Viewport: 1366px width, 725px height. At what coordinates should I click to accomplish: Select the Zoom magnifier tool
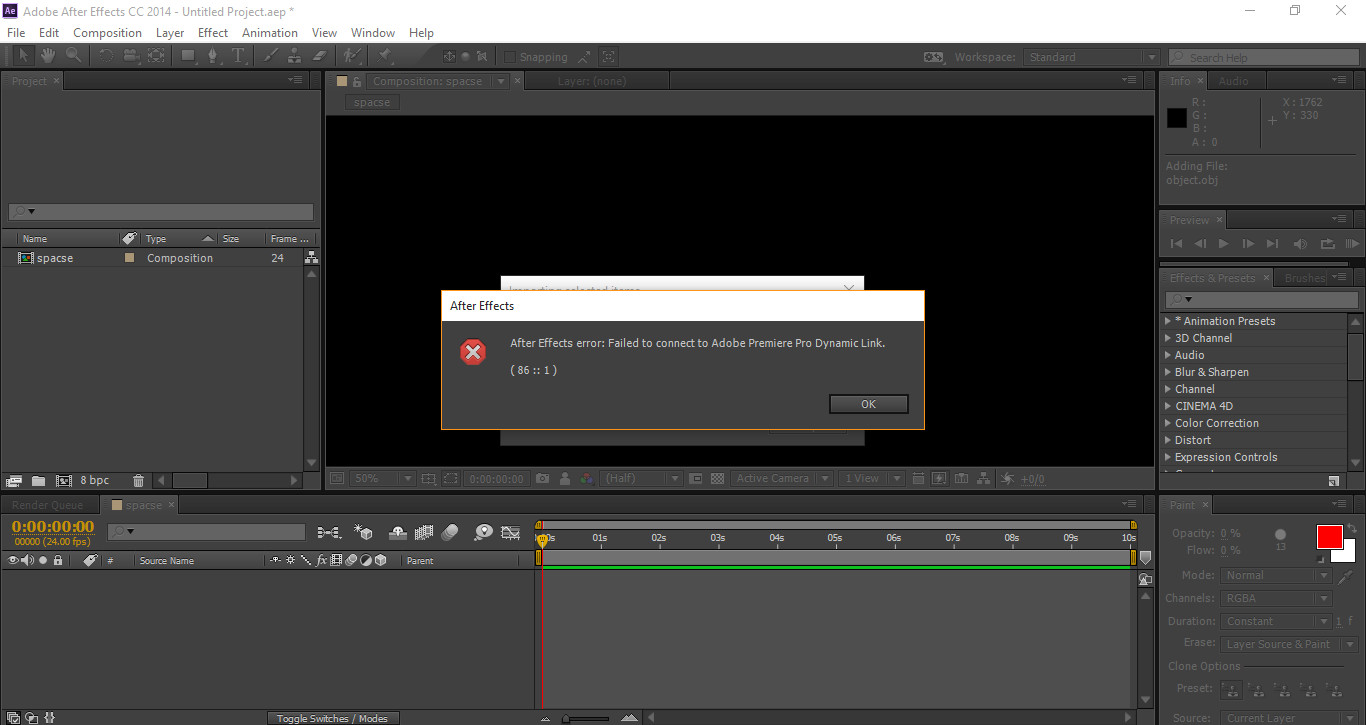[x=74, y=56]
